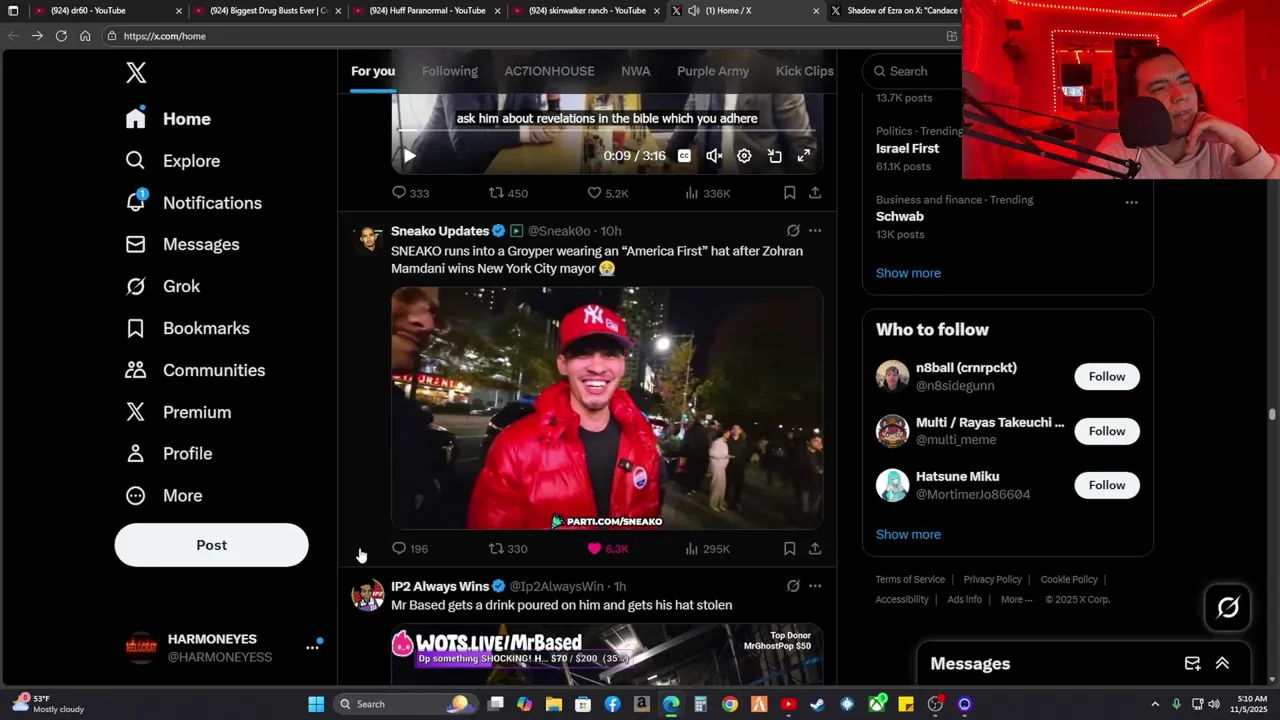This screenshot has width=1280, height=720.
Task: Play the top video
Action: (409, 156)
